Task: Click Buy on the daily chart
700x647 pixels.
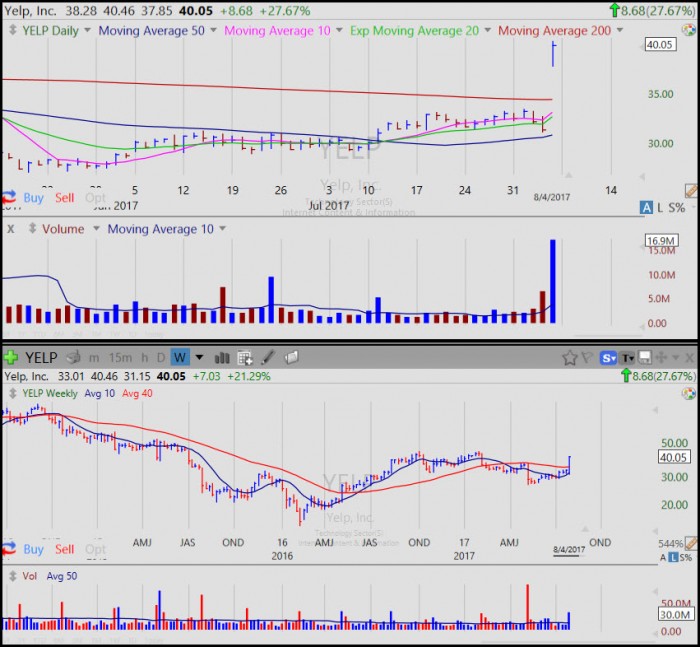Action: [33, 197]
